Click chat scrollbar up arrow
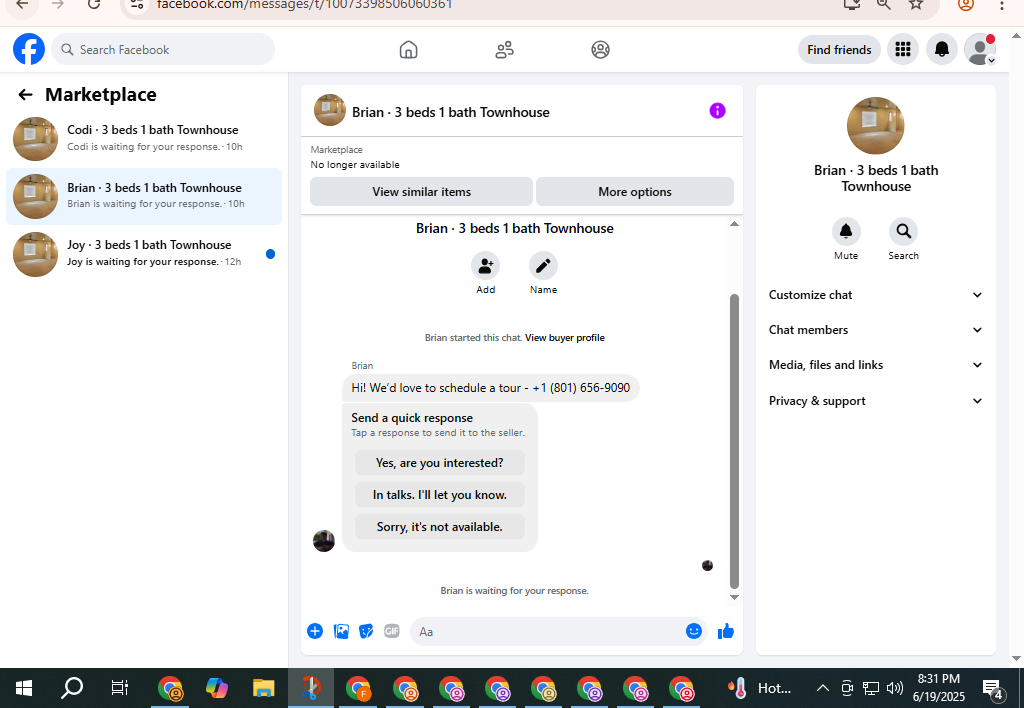 (734, 224)
